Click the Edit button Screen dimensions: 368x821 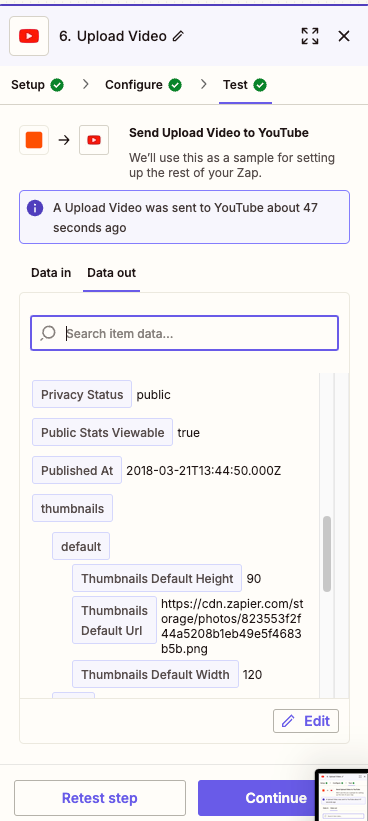306,721
